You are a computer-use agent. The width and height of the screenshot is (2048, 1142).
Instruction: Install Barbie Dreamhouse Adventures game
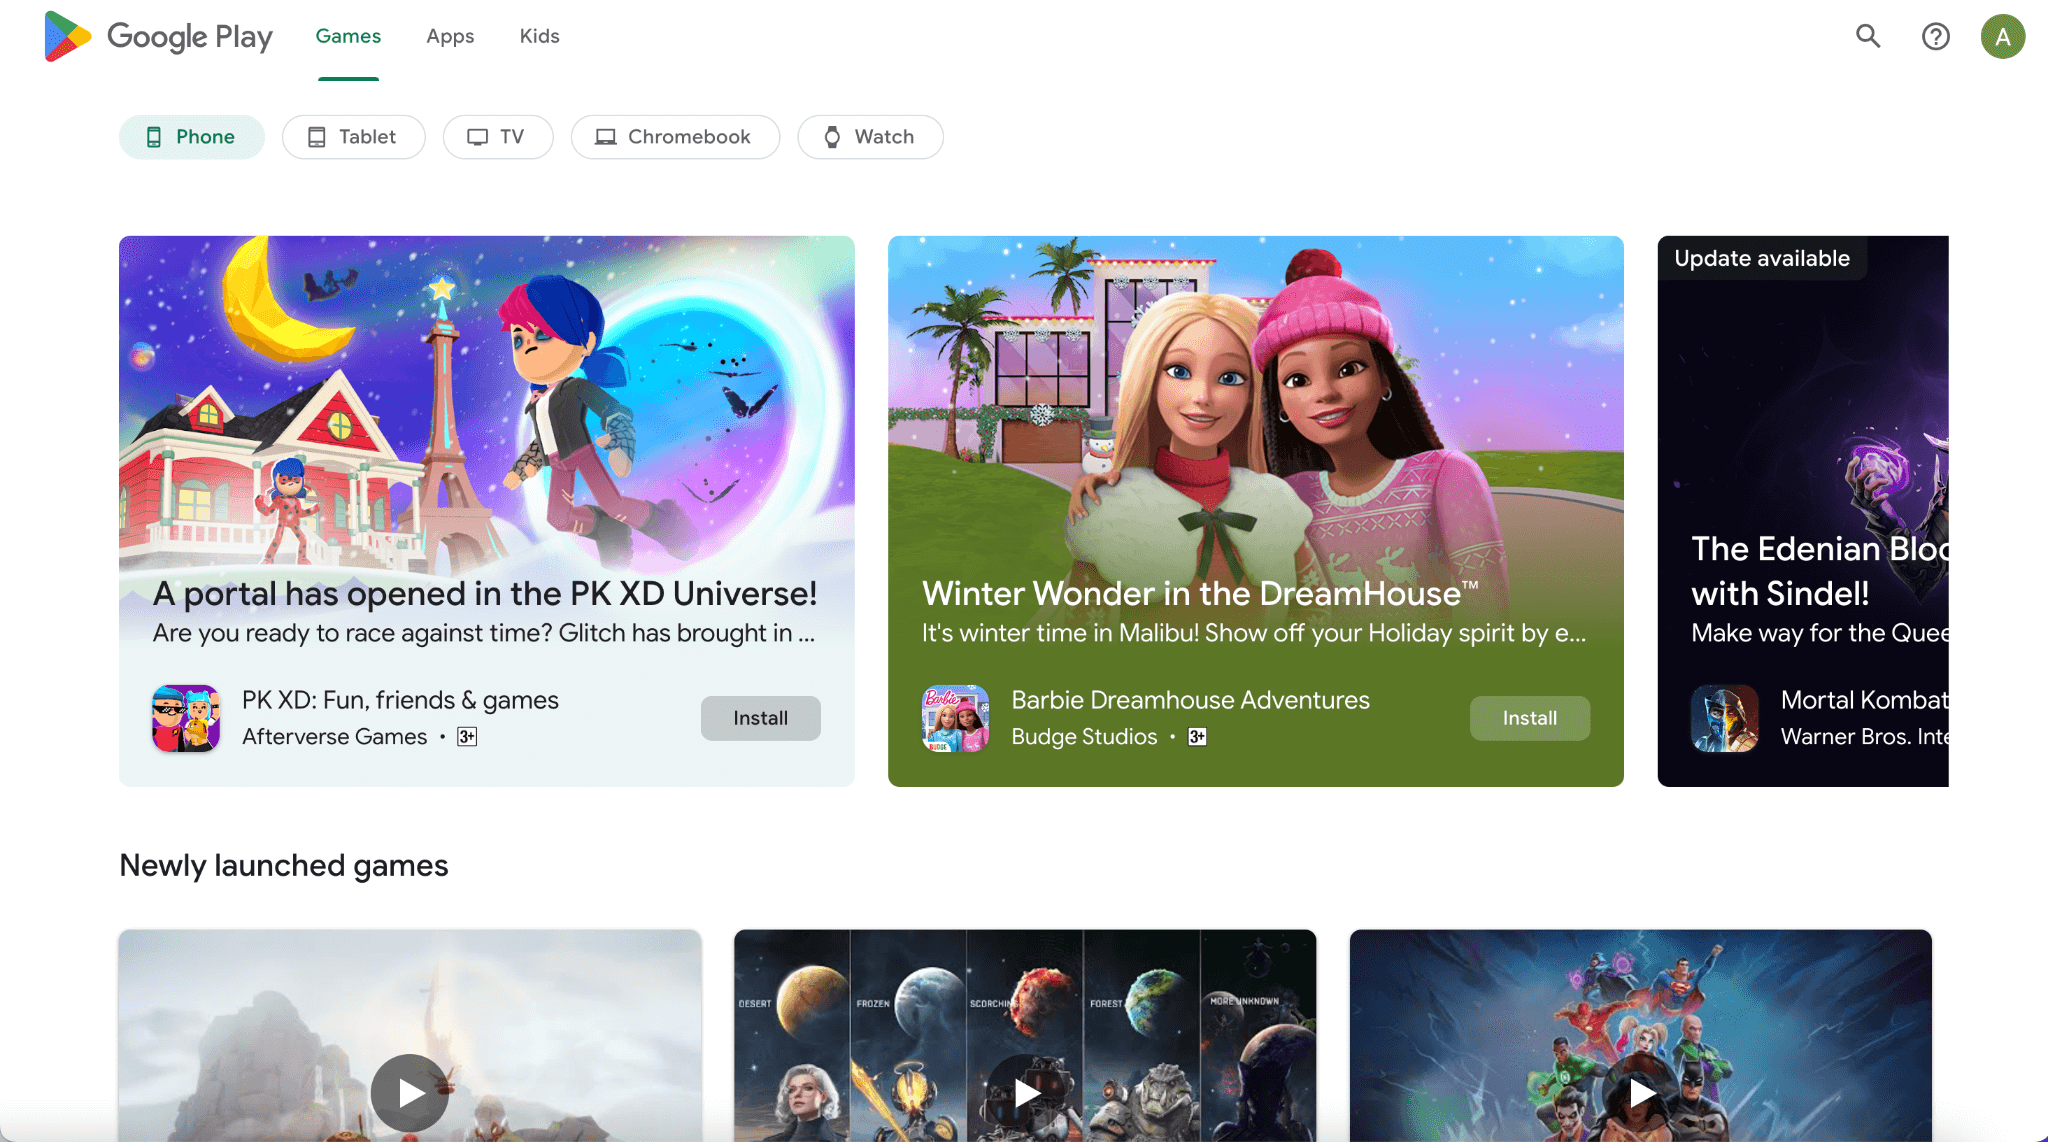coord(1529,717)
